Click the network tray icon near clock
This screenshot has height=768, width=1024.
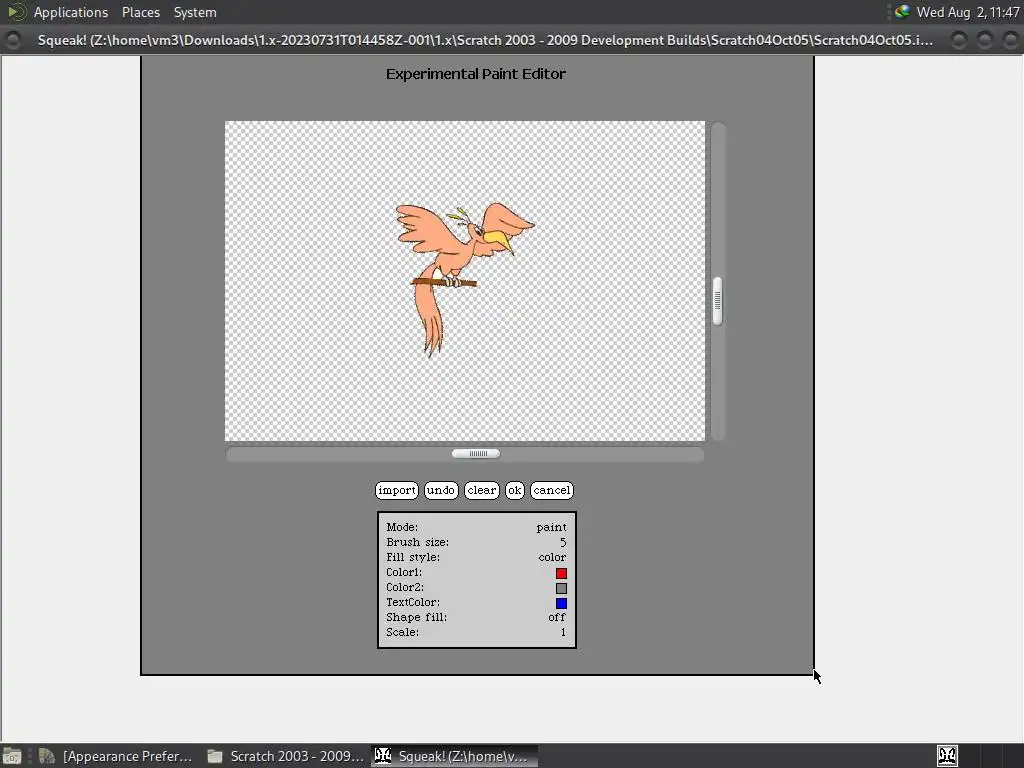(902, 12)
